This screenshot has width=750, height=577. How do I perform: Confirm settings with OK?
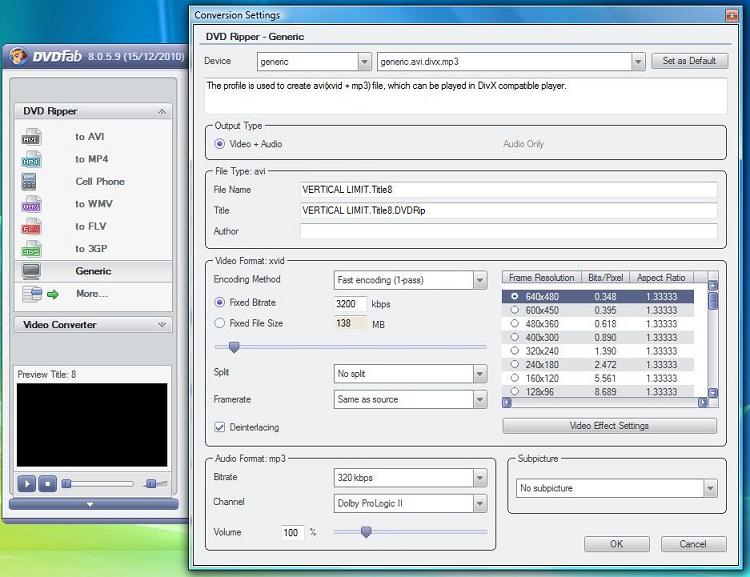(617, 544)
